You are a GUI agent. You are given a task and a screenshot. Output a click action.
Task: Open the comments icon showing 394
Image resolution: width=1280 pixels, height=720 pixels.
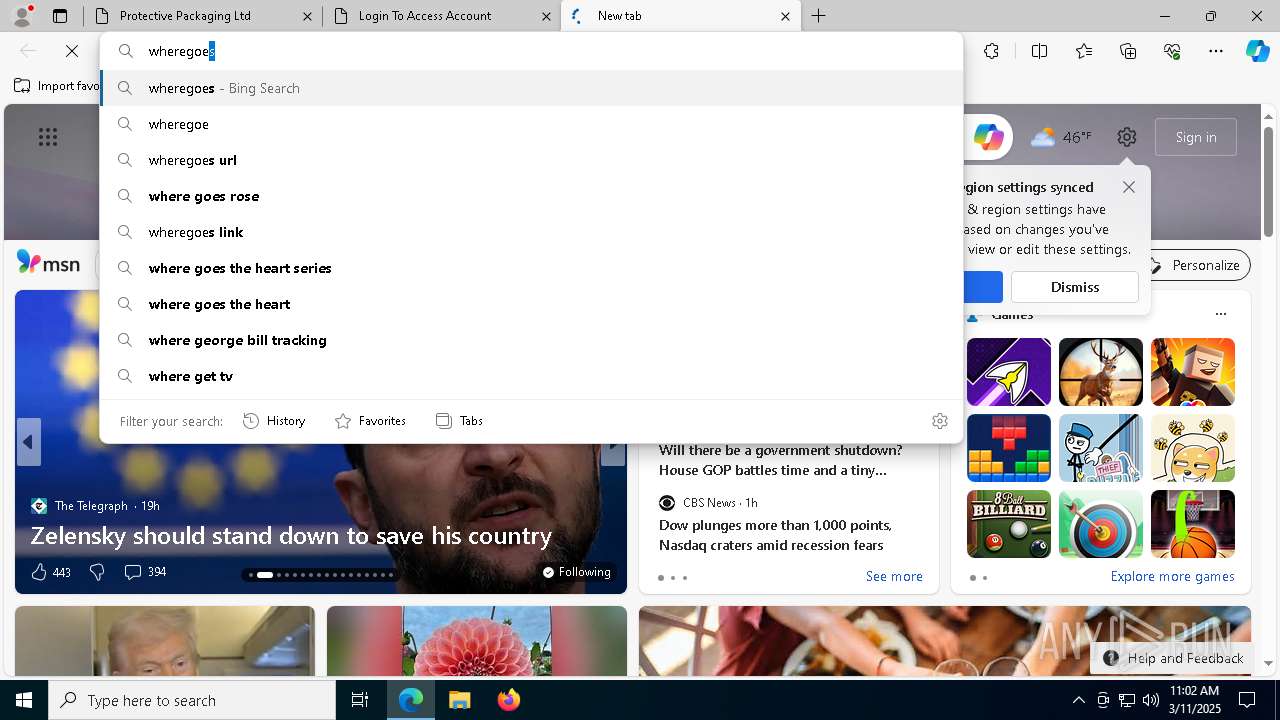[145, 572]
